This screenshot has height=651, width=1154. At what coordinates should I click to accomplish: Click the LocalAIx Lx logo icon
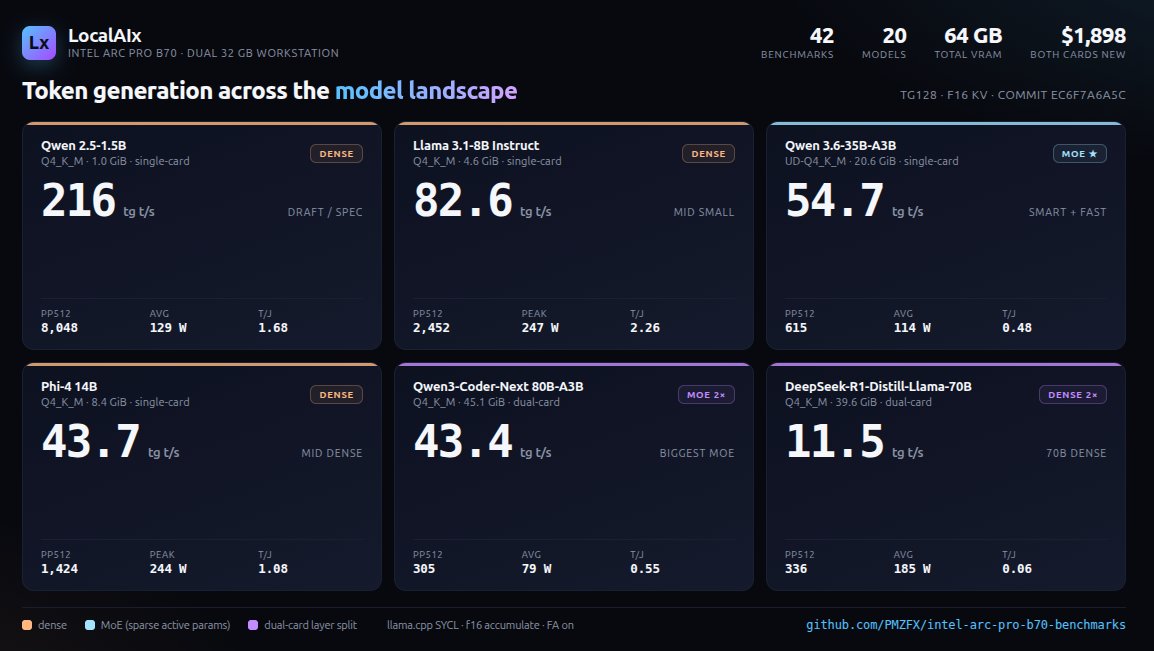pos(39,43)
